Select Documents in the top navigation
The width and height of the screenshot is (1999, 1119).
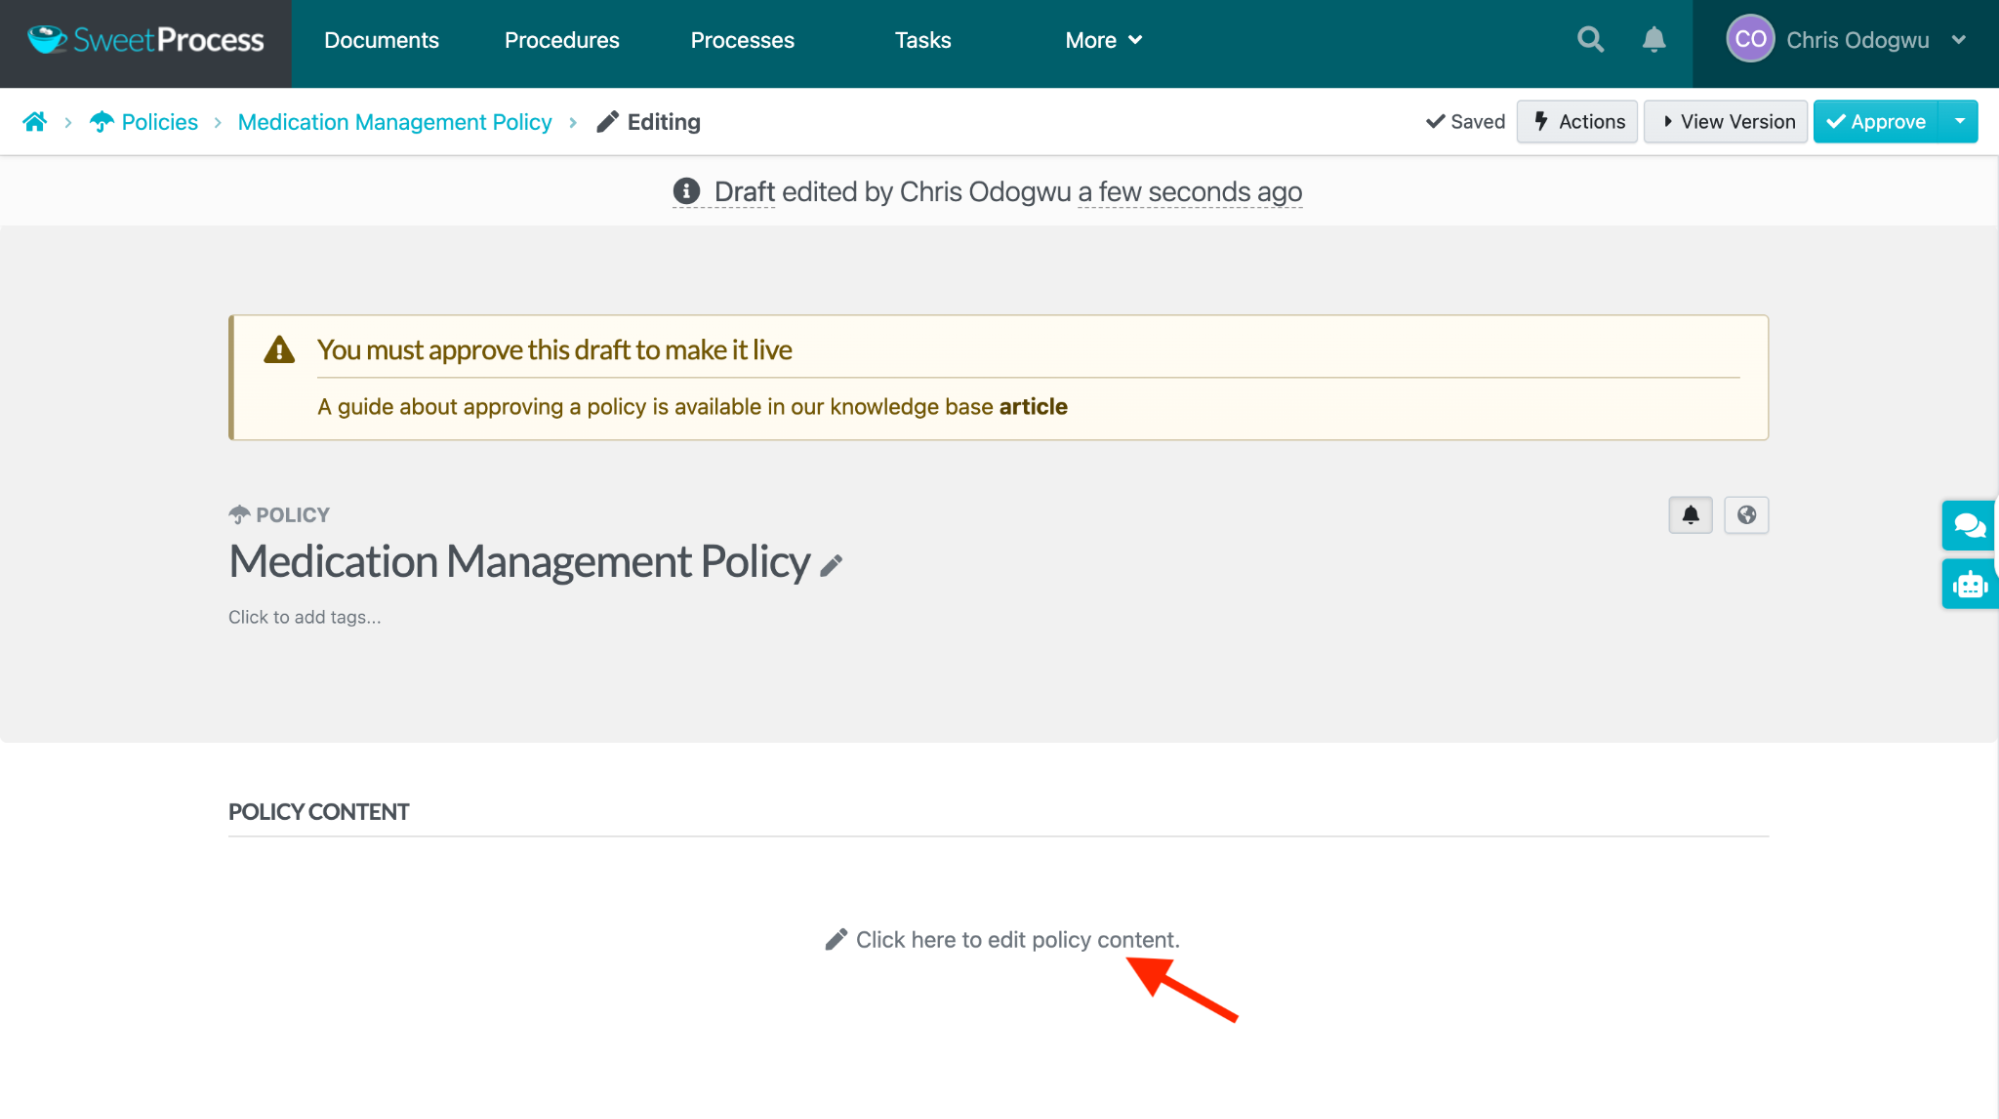click(381, 40)
